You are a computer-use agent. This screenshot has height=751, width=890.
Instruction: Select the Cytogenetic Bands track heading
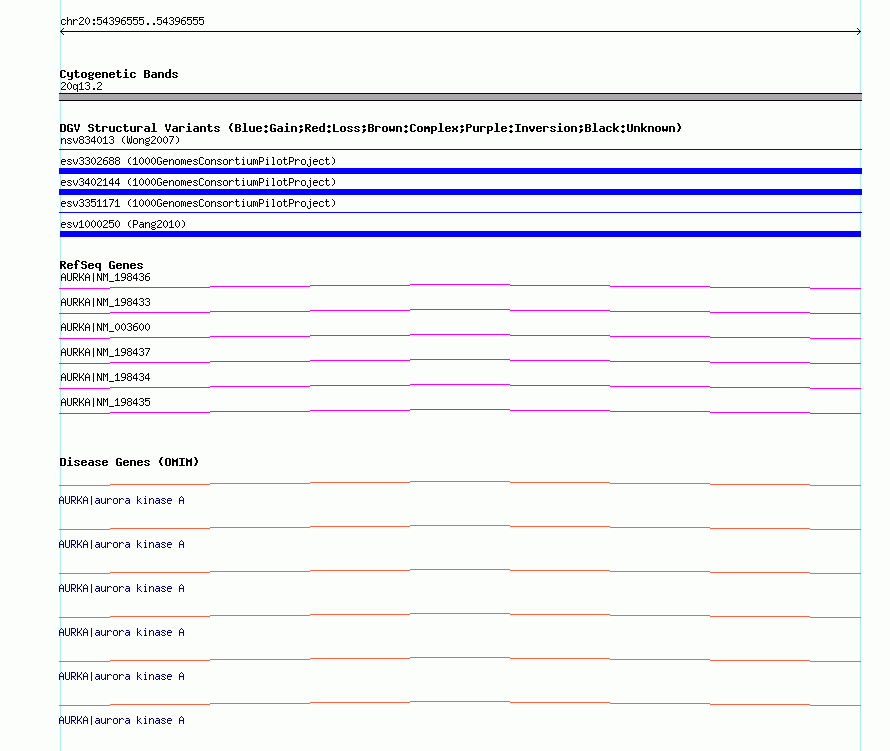[x=119, y=74]
